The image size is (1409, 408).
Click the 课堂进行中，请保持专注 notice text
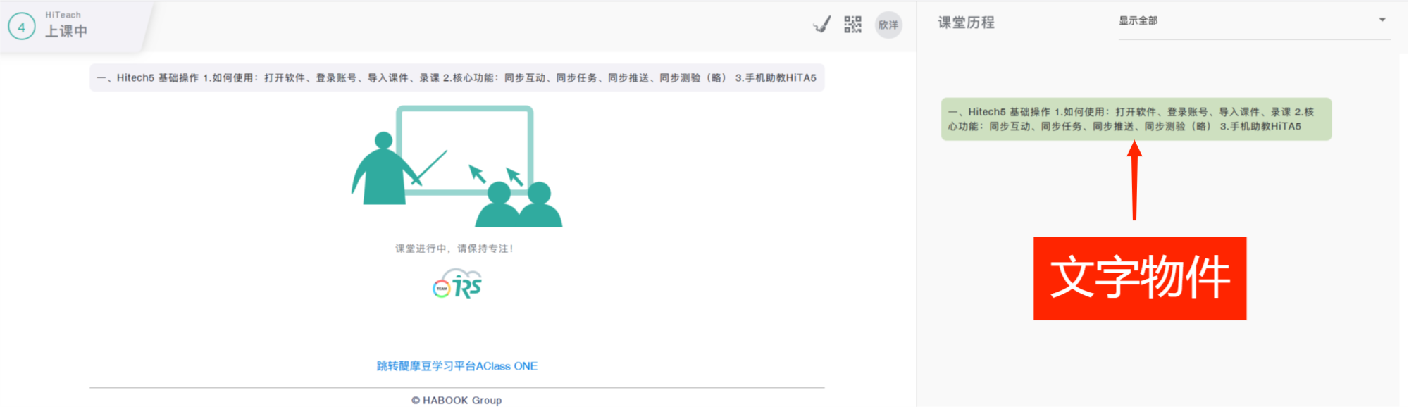click(454, 248)
